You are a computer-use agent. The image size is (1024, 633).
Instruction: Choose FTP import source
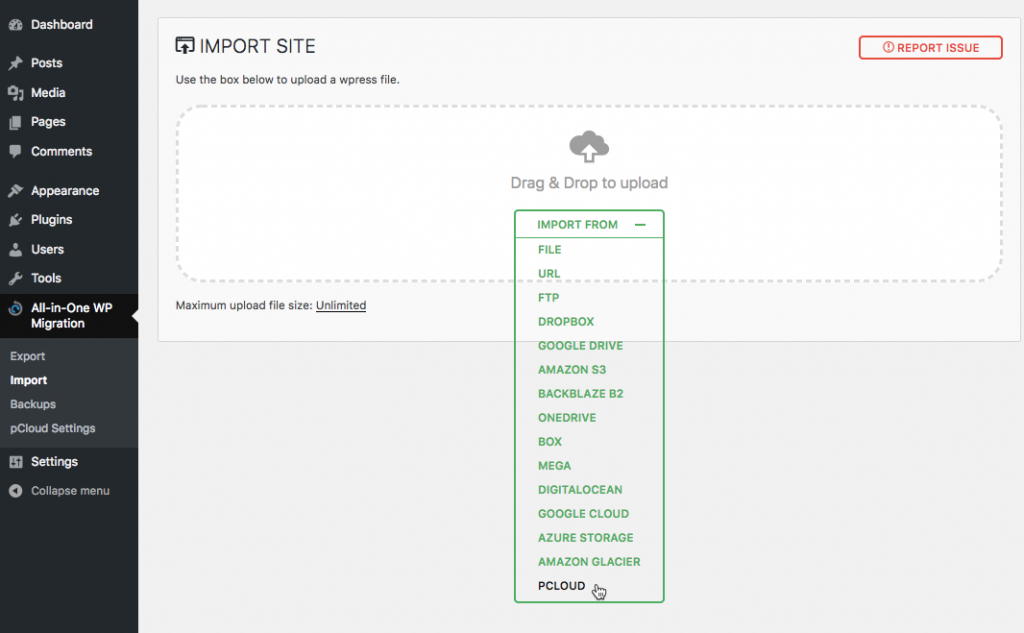coord(549,298)
